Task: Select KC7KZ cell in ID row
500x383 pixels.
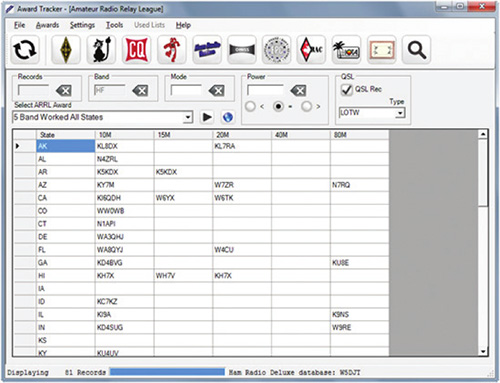Action: coord(125,302)
